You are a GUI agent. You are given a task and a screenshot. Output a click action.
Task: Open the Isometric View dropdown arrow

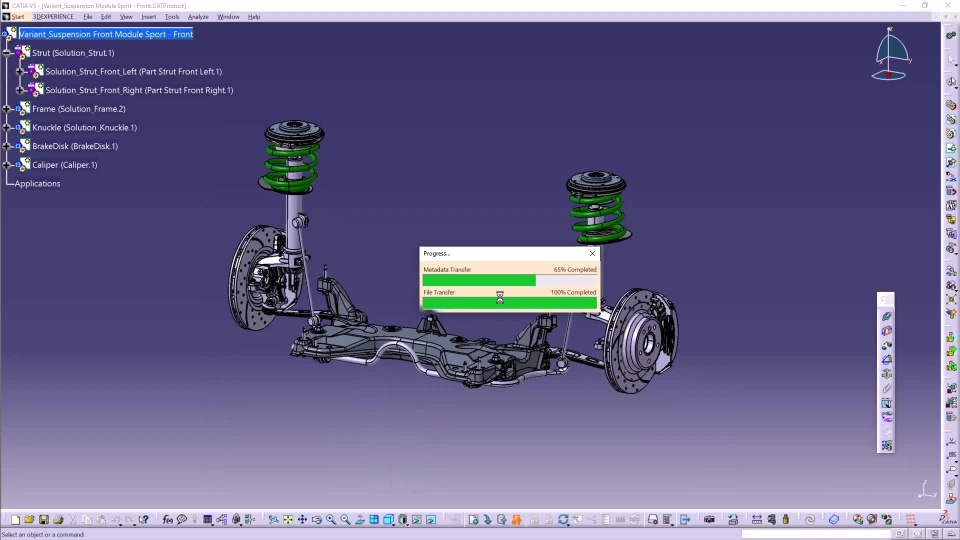coord(394,525)
